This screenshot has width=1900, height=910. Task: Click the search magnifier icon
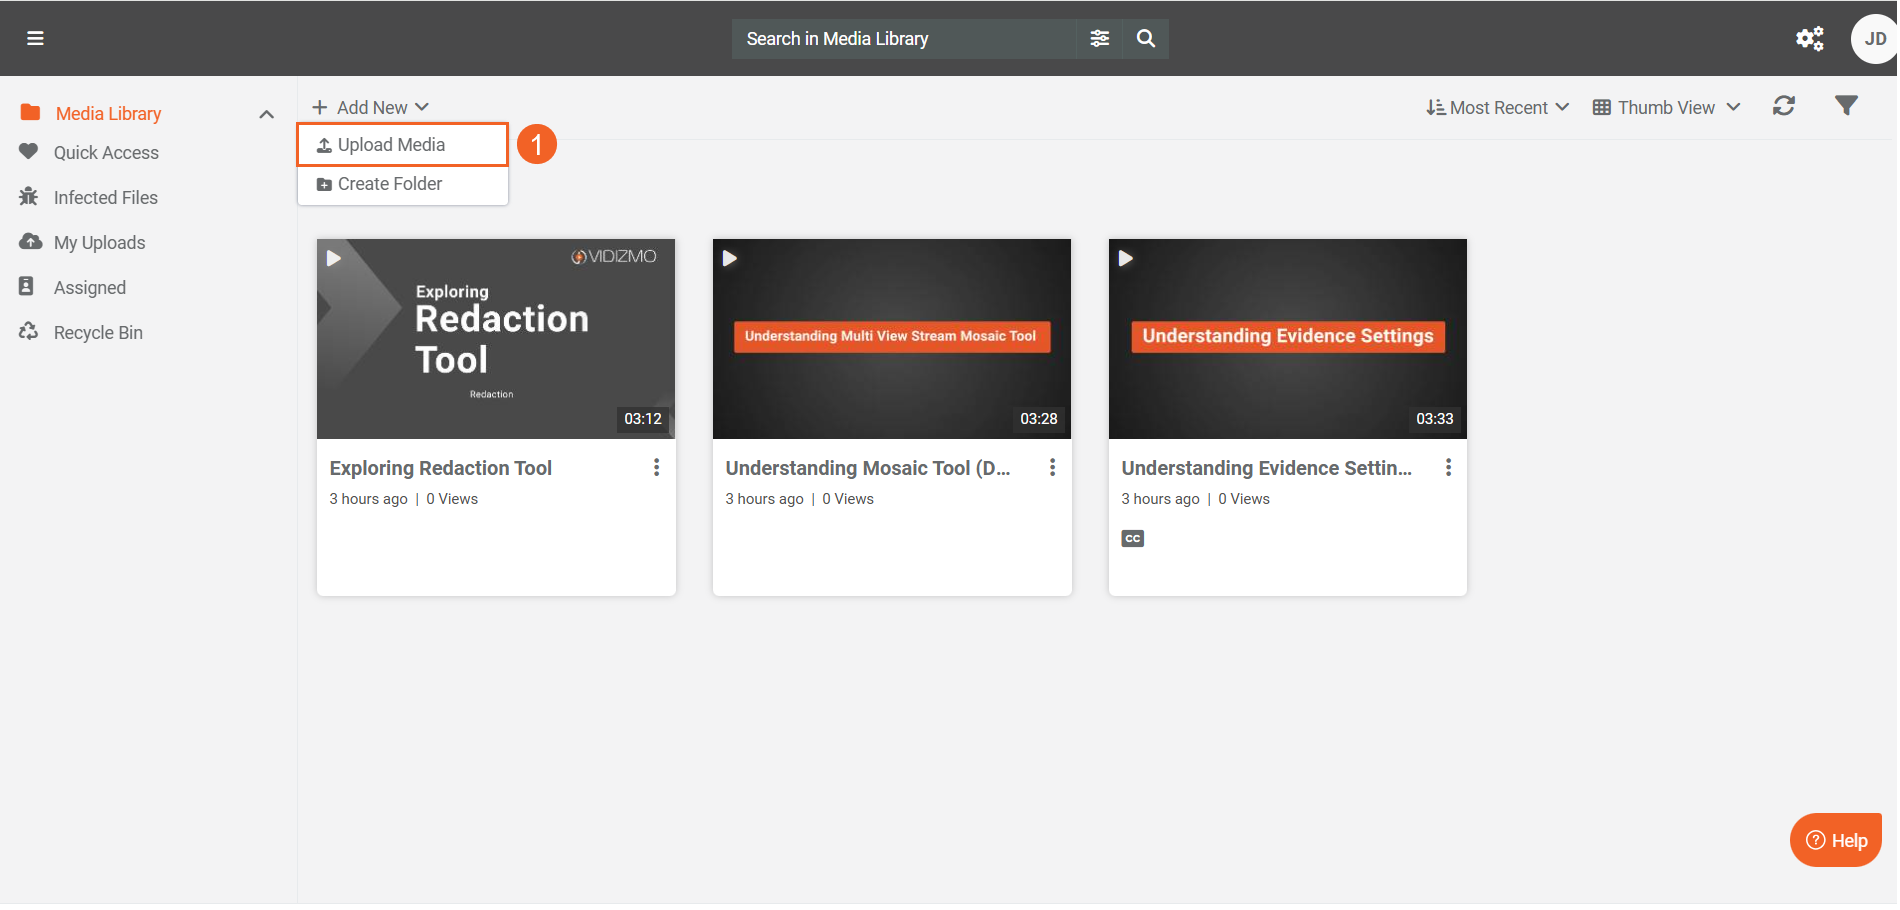1146,38
